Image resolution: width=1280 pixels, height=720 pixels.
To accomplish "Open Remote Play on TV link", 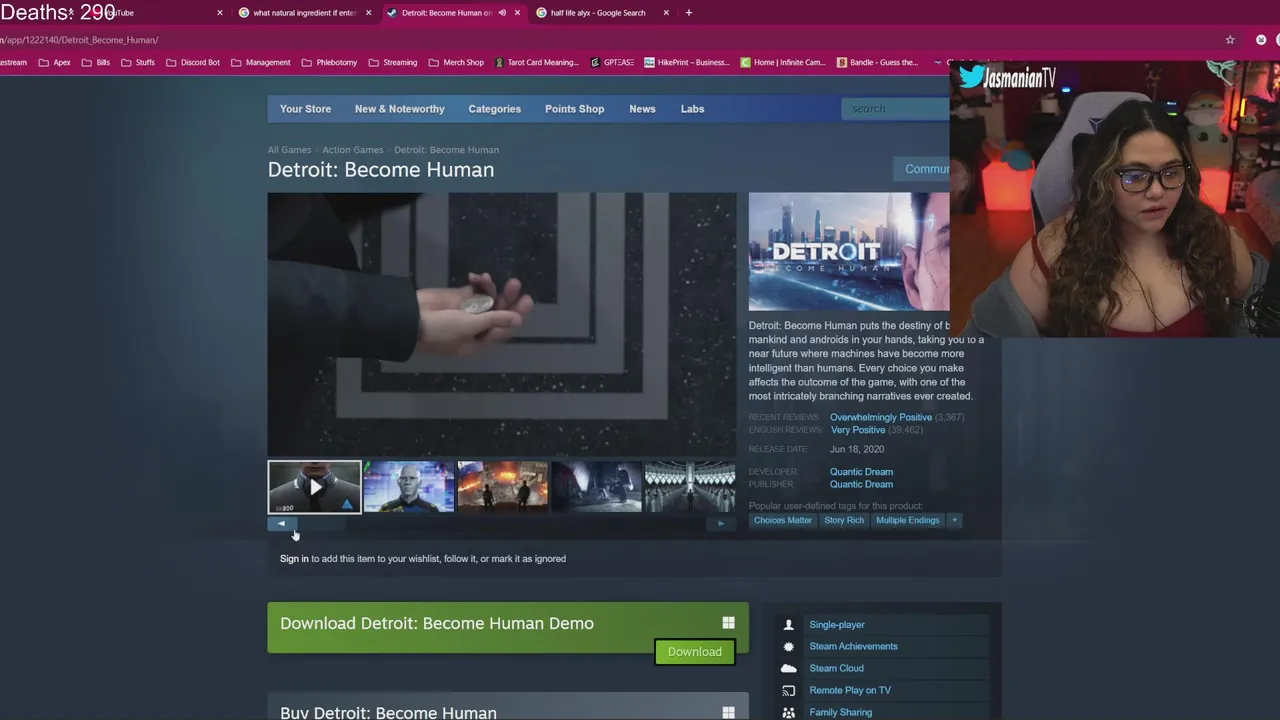I will tap(850, 691).
